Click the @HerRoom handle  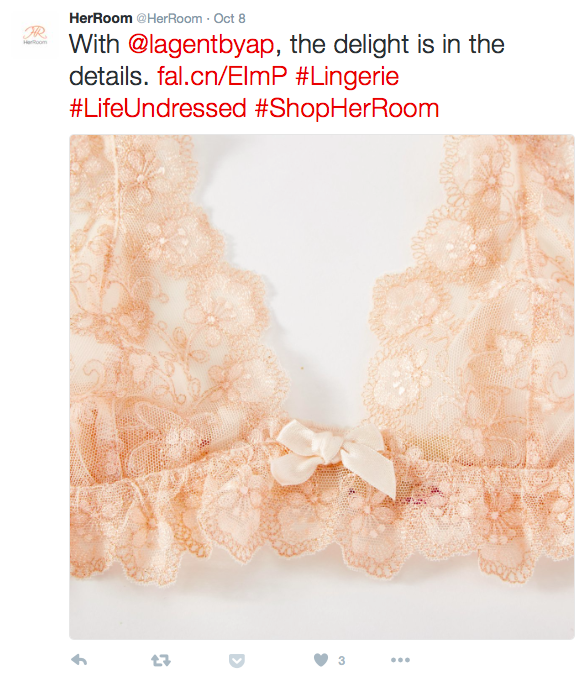169,18
